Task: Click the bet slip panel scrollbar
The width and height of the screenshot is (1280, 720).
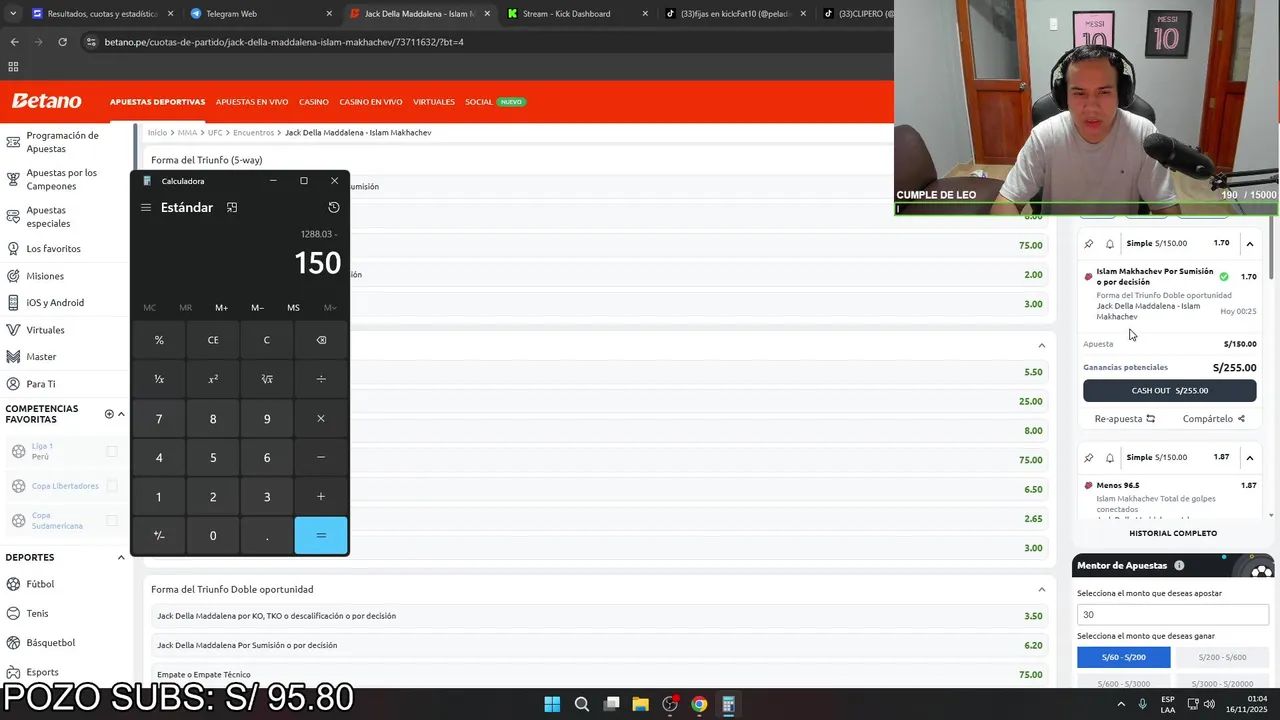Action: (1272, 250)
